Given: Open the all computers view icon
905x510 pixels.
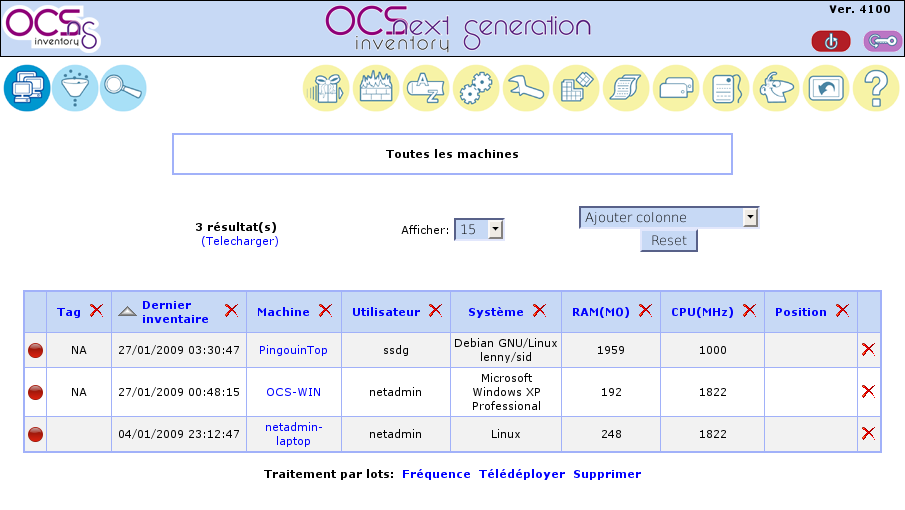Looking at the screenshot, I should pyautogui.click(x=27, y=88).
